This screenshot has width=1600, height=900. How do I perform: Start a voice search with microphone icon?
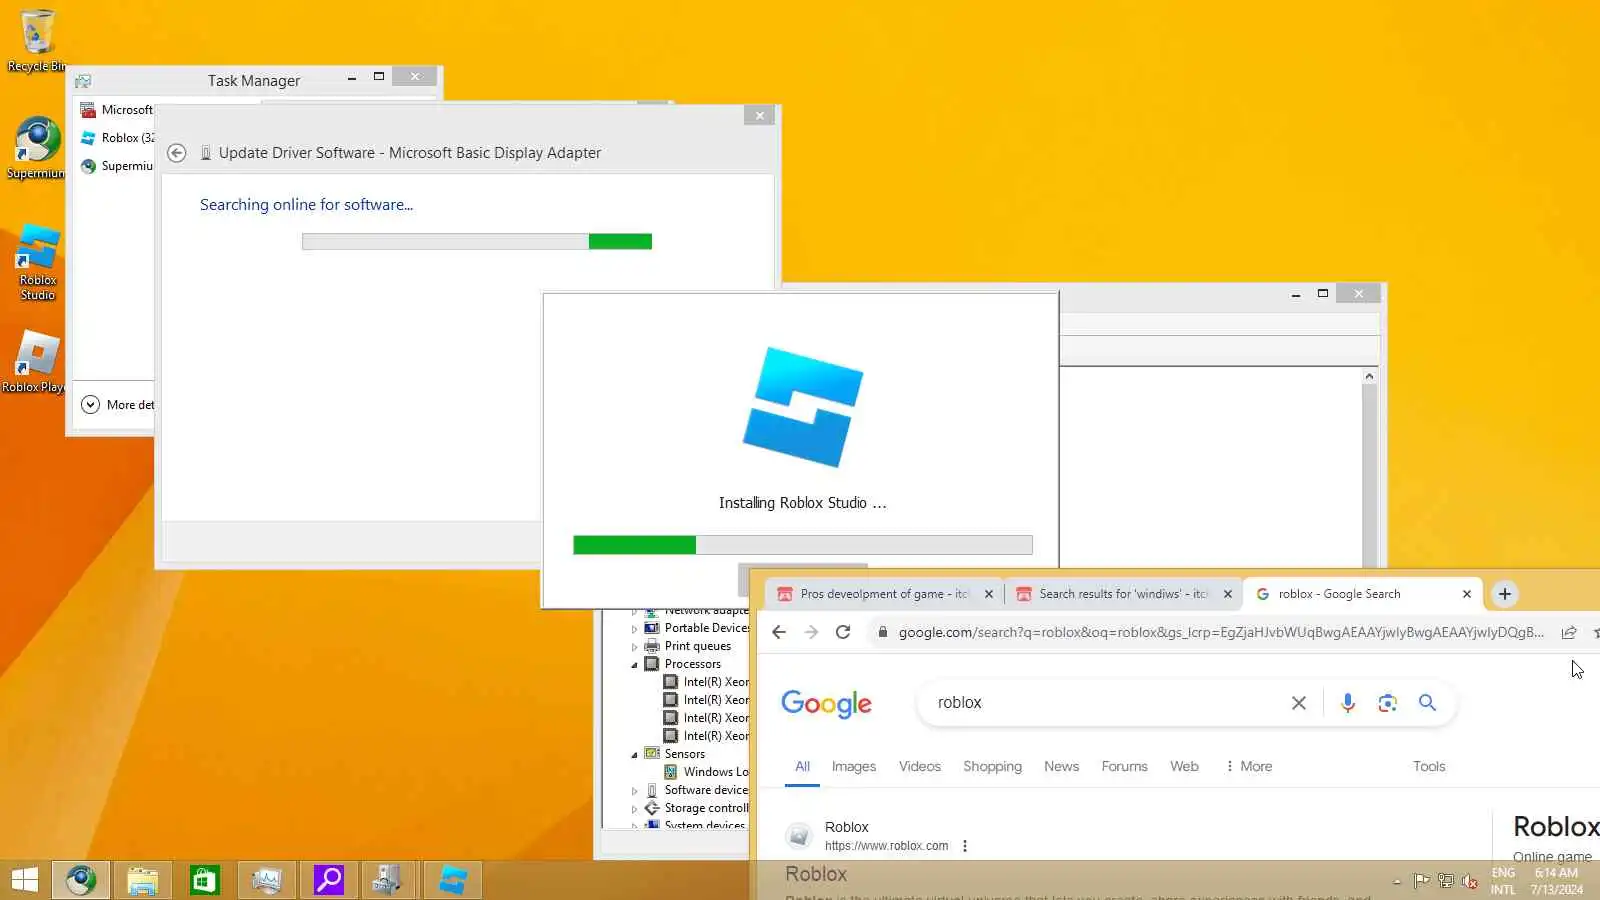coord(1348,703)
